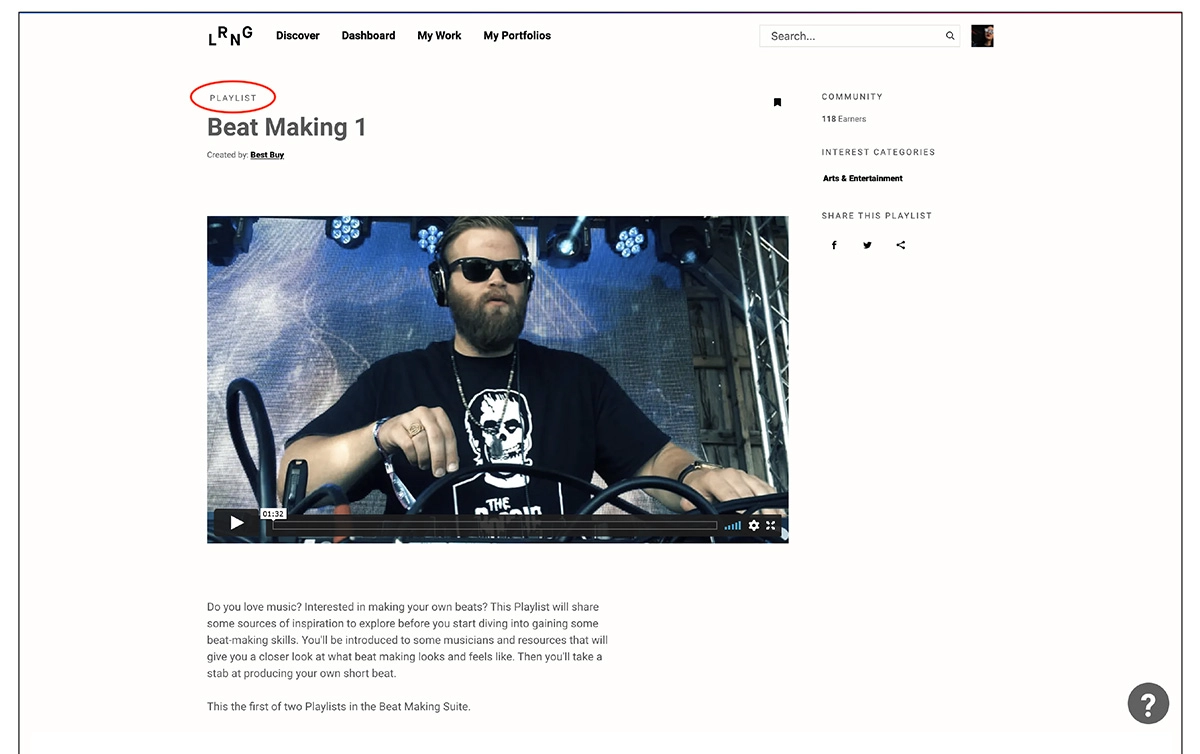Select the Arts & Entertainment category
Screen dimensions: 1200x754
click(x=862, y=178)
